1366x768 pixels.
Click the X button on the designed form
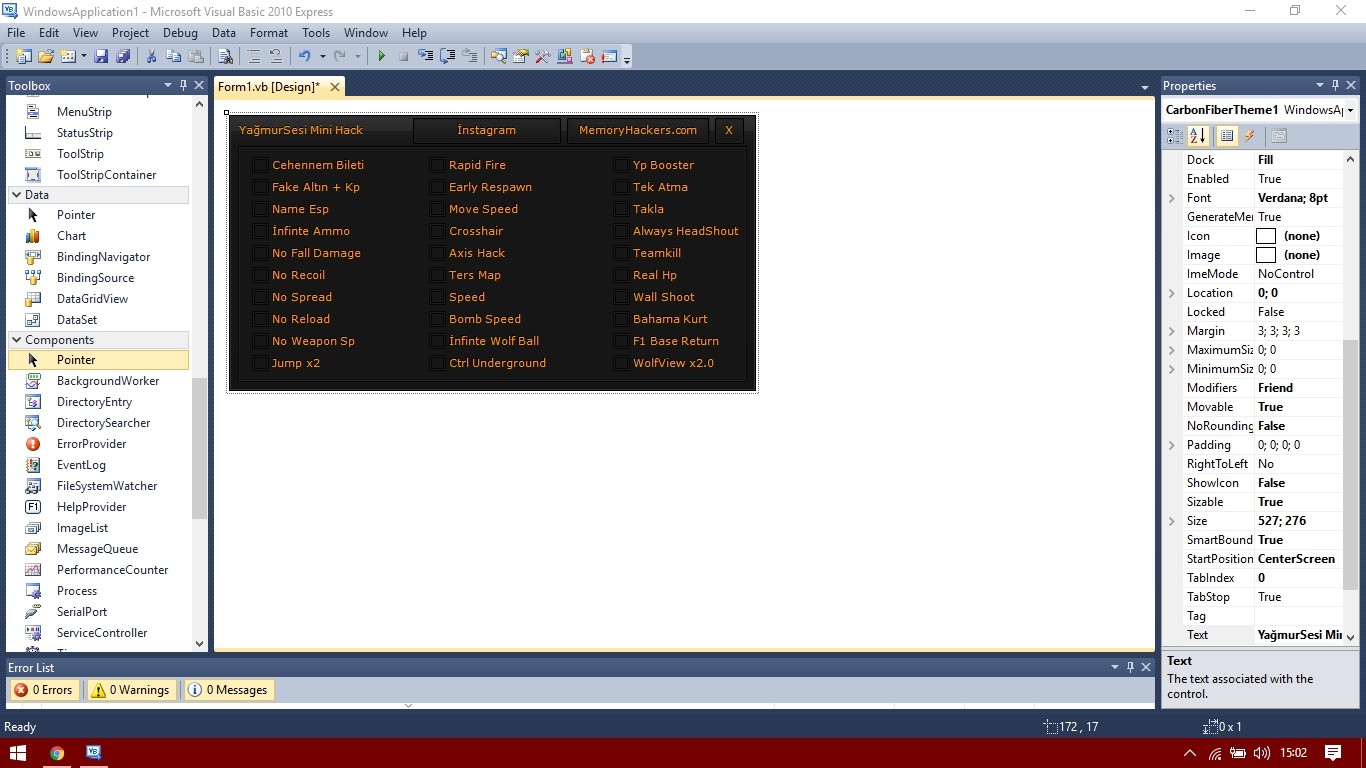[729, 130]
